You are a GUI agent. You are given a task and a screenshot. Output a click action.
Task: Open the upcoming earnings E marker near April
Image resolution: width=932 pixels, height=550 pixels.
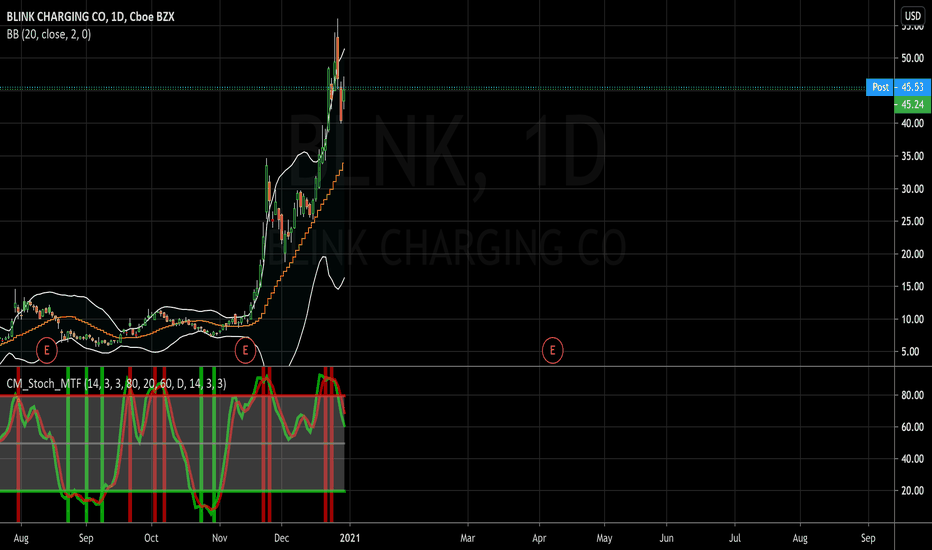(x=552, y=350)
